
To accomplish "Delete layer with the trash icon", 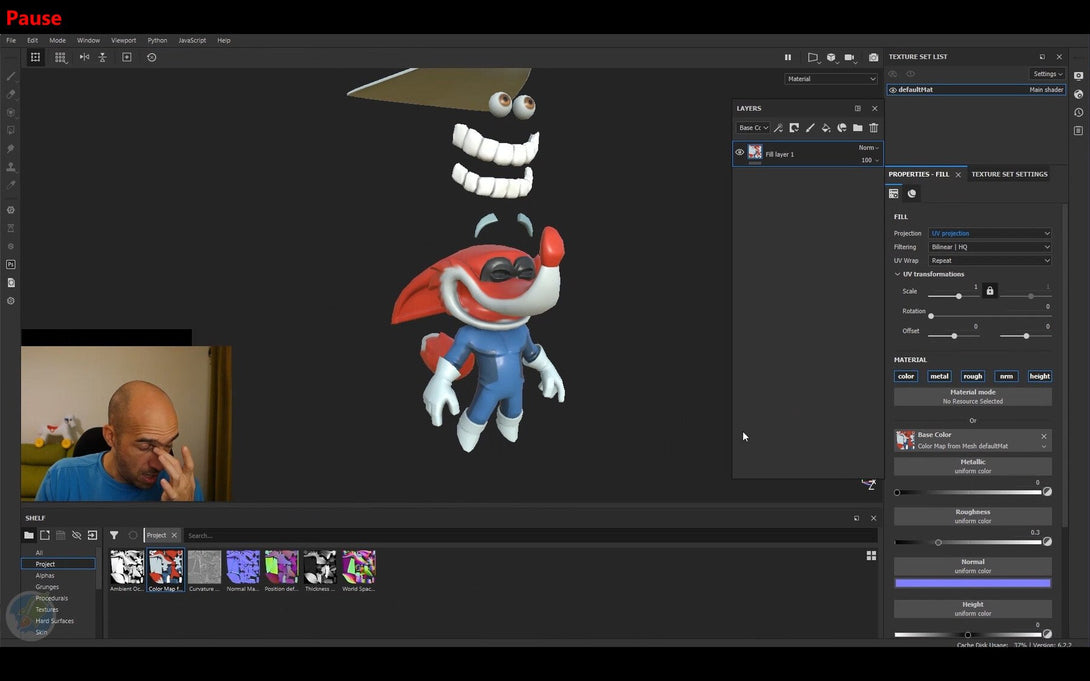I will pyautogui.click(x=874, y=128).
